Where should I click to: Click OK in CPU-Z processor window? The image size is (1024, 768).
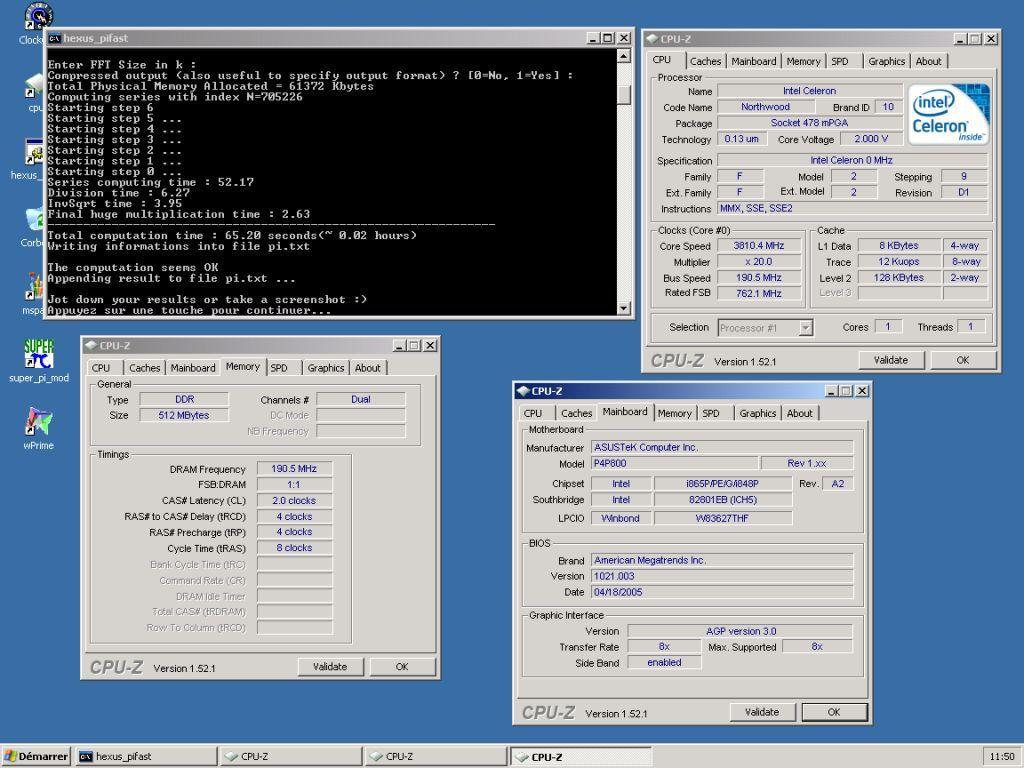click(963, 360)
